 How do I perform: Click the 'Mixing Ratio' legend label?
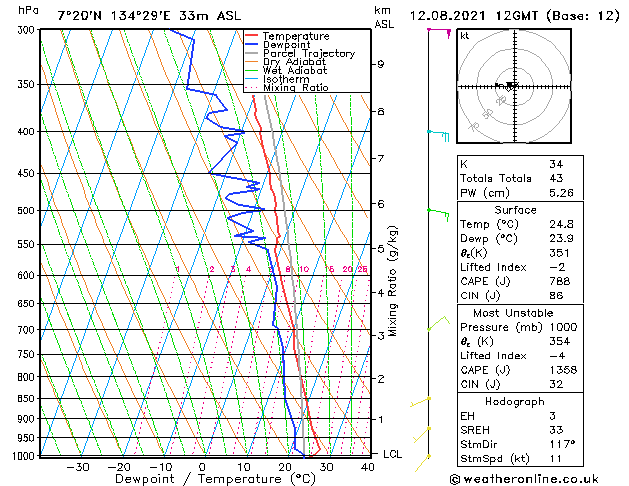click(x=296, y=88)
